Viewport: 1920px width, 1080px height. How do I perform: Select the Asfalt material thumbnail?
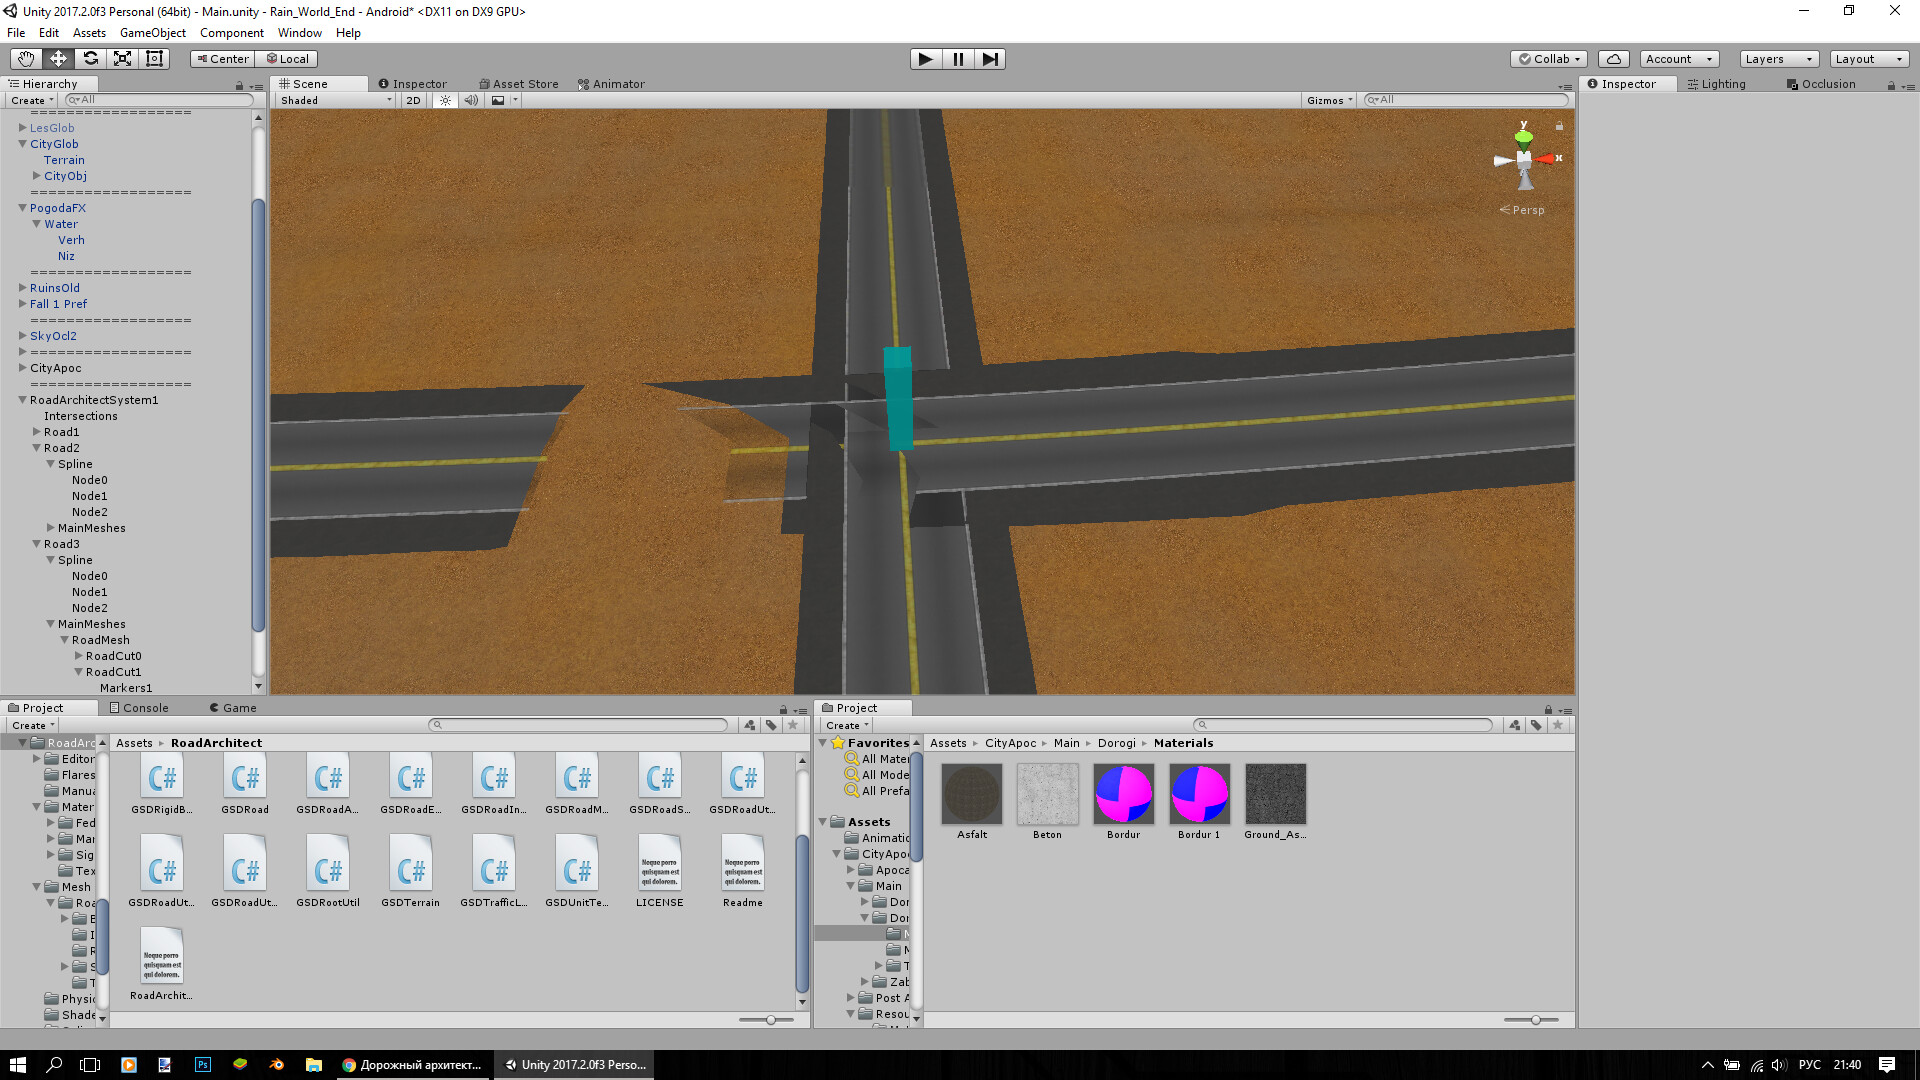971,795
